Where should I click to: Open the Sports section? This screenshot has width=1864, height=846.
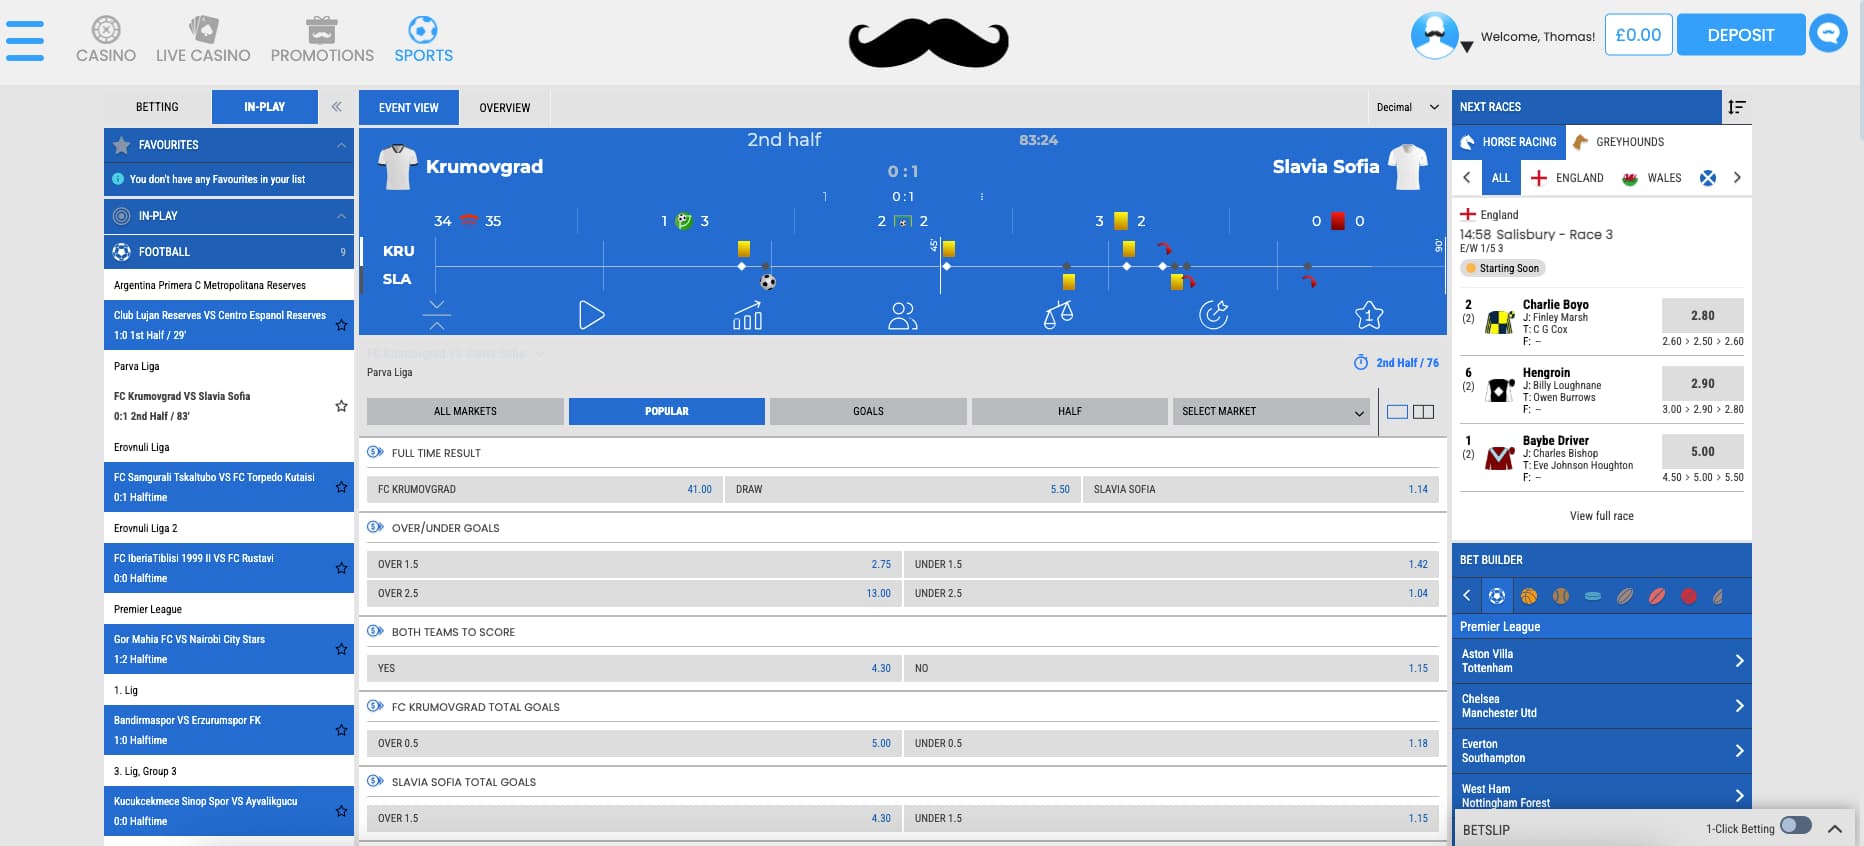pos(423,40)
